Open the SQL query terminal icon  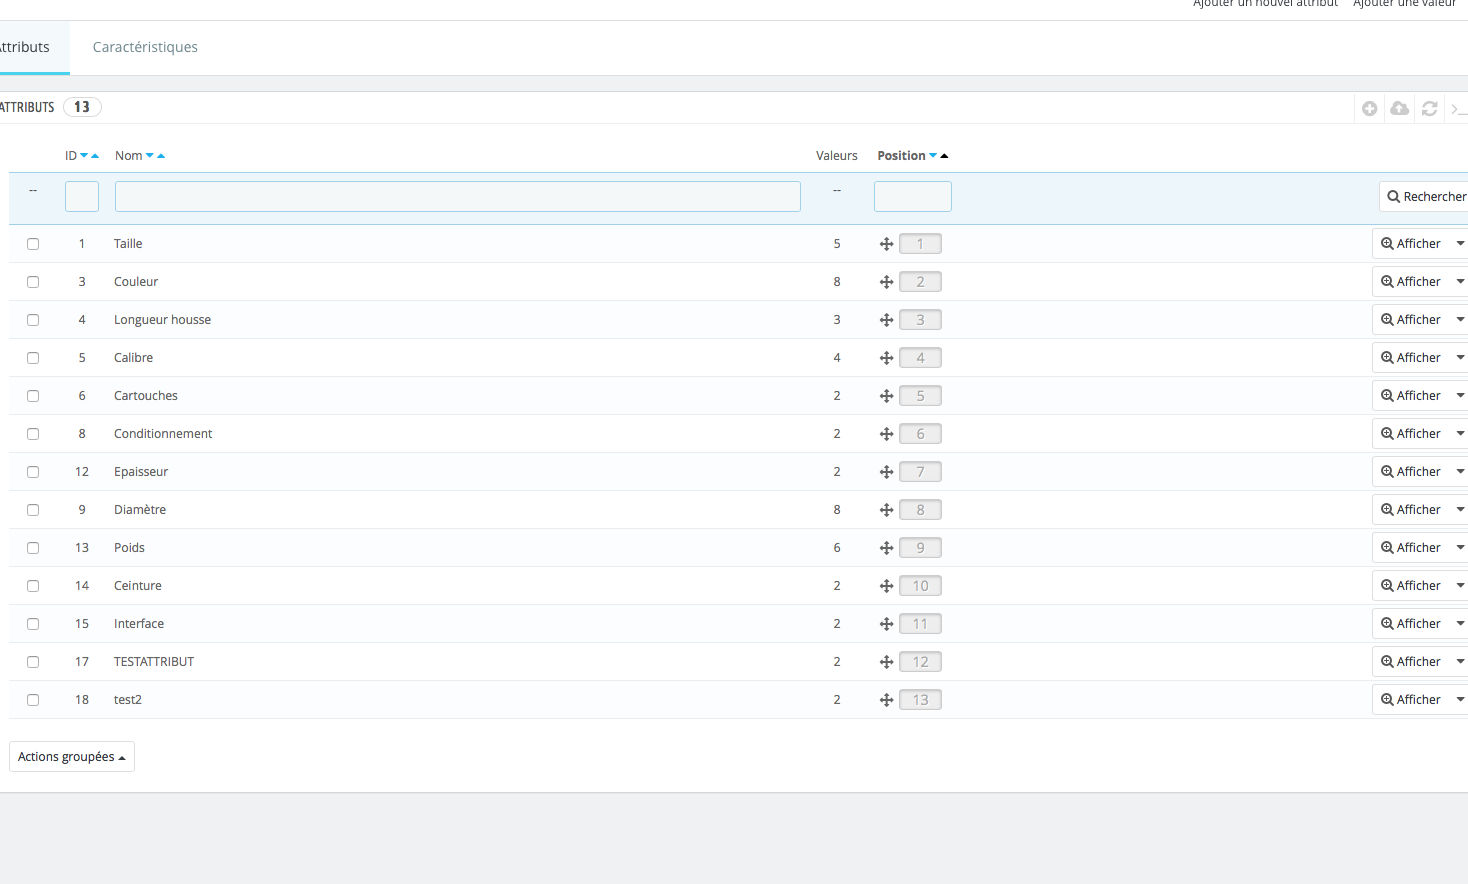[x=1459, y=108]
